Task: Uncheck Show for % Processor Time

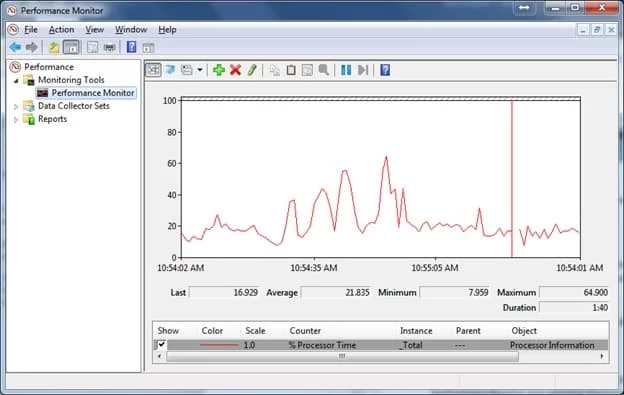Action: click(161, 344)
